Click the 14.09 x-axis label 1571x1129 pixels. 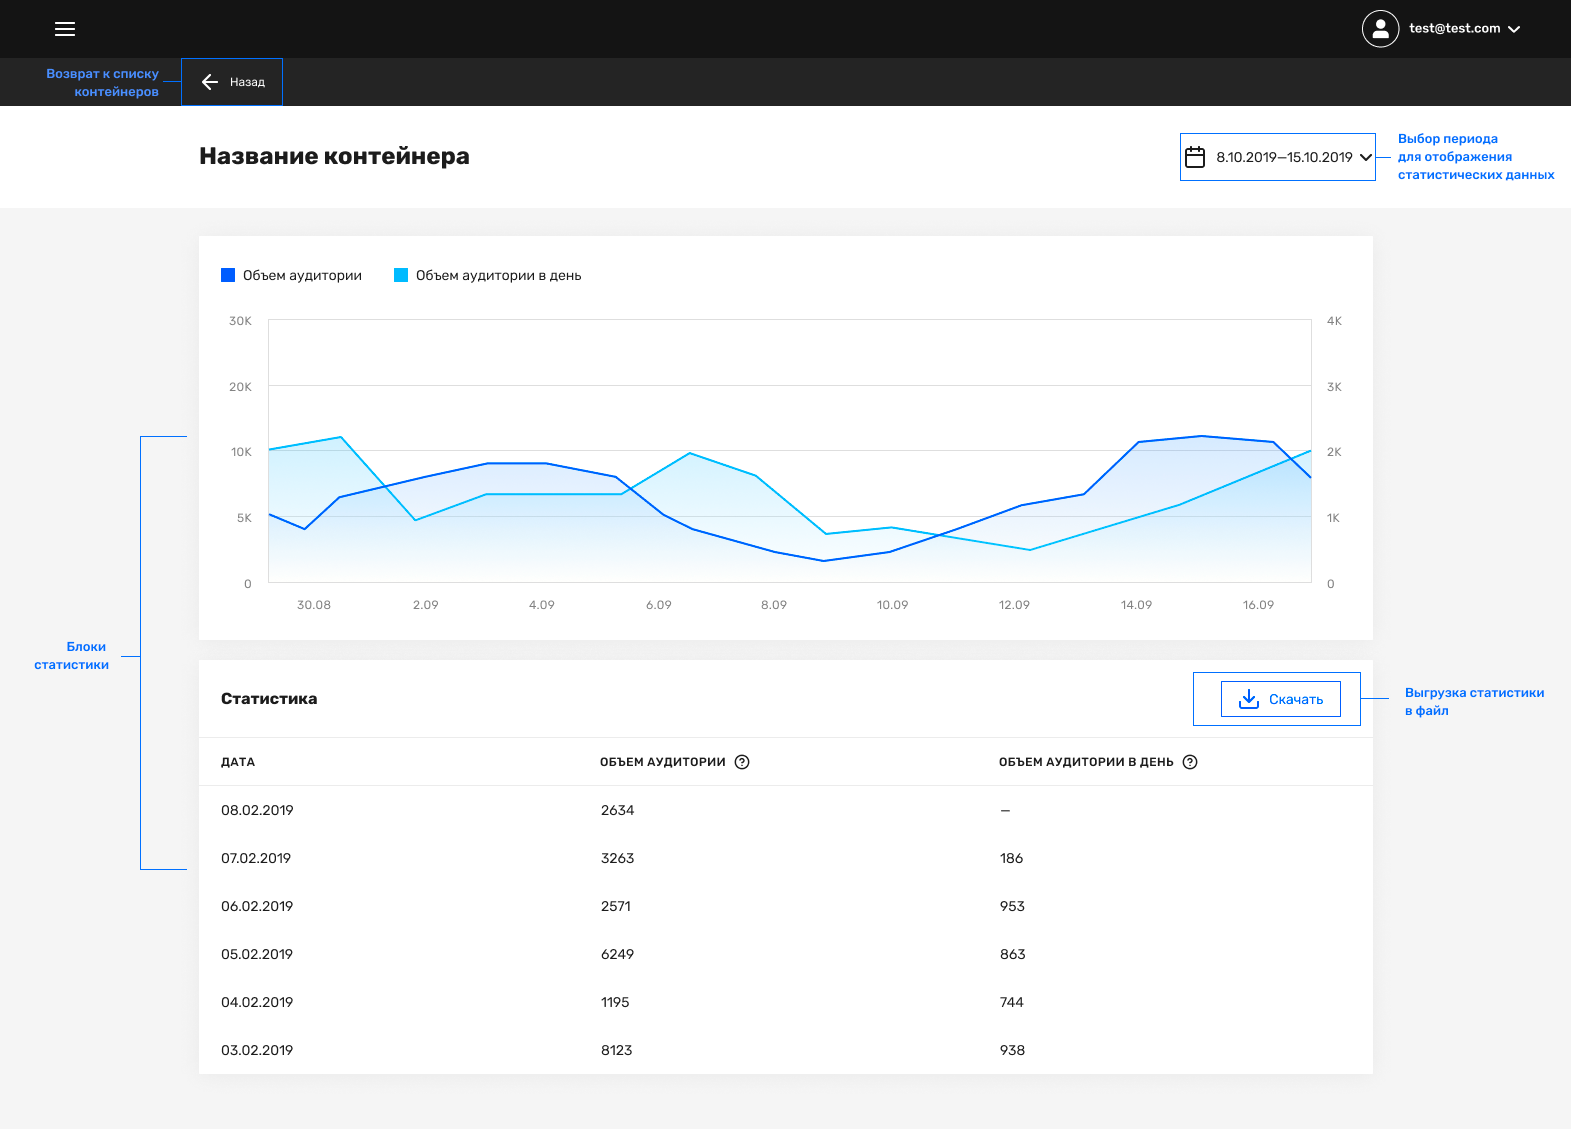point(1137,605)
